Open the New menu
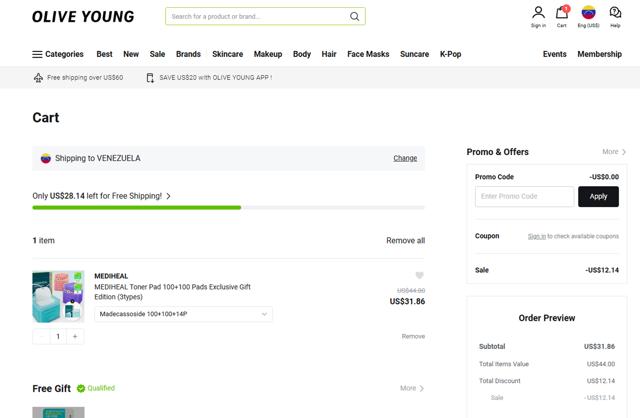Screen dimensions: 640x418 (x=131, y=54)
